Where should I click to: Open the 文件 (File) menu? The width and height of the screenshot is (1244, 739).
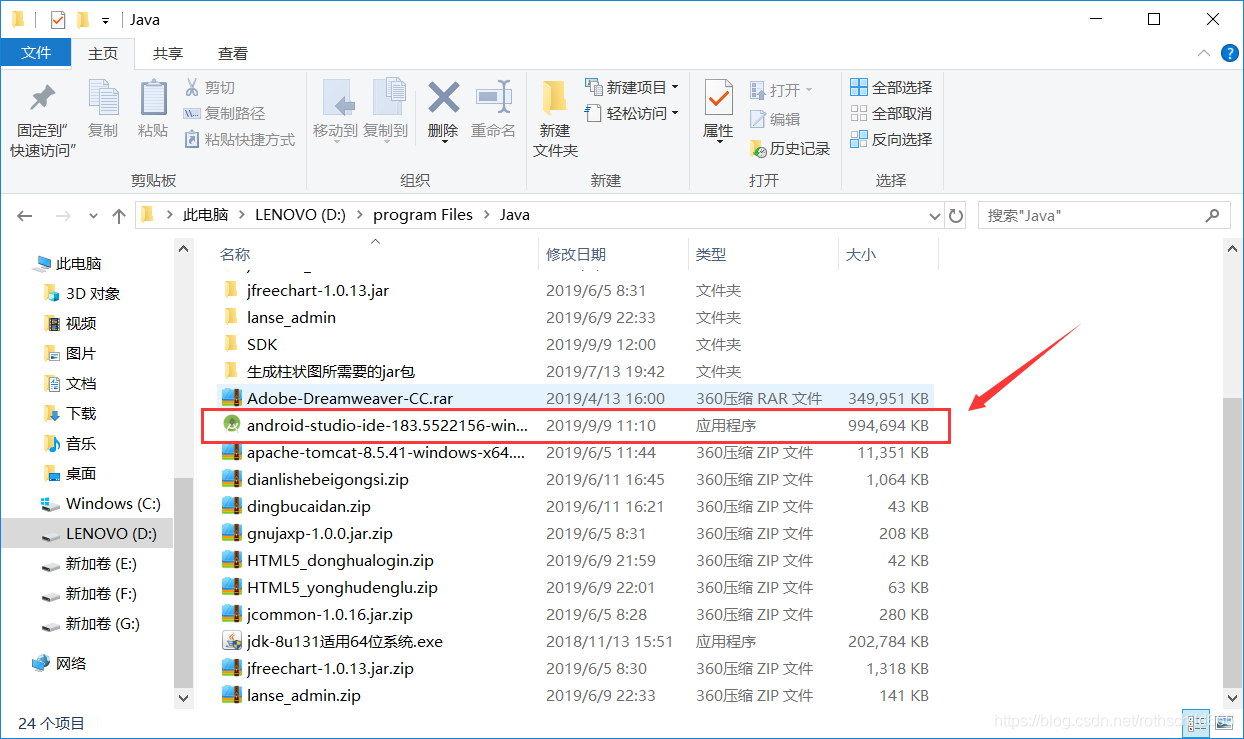tap(36, 53)
